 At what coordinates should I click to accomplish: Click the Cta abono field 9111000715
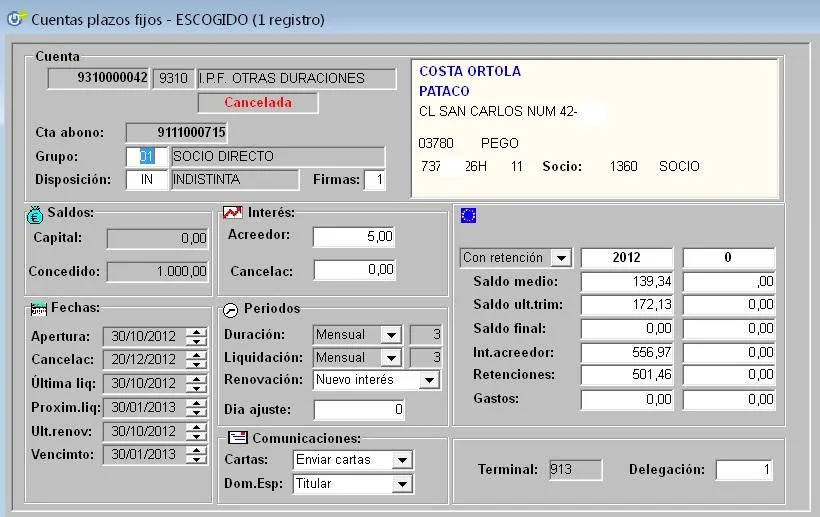(x=177, y=132)
